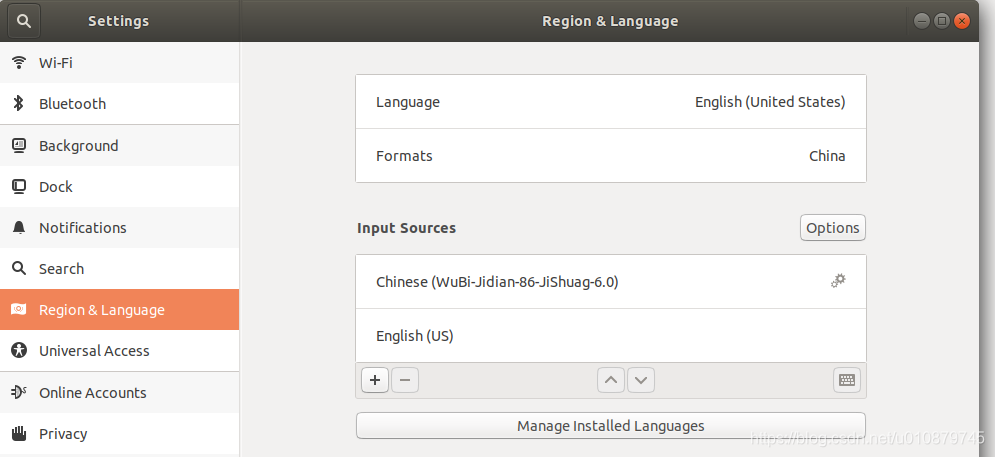Minimize the Settings window
This screenshot has width=995, height=457.
921,21
